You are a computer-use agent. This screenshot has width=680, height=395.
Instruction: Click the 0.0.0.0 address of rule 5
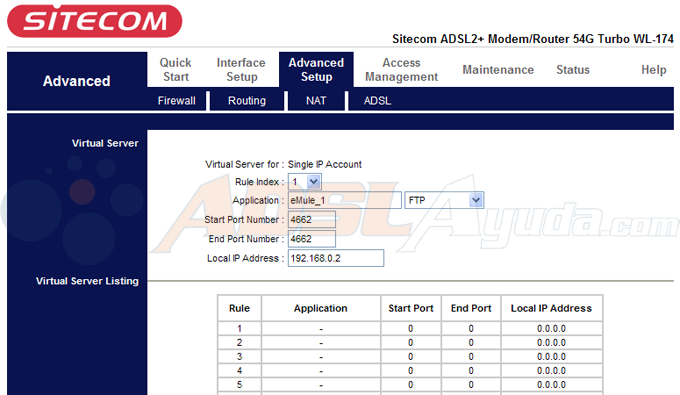coord(551,385)
